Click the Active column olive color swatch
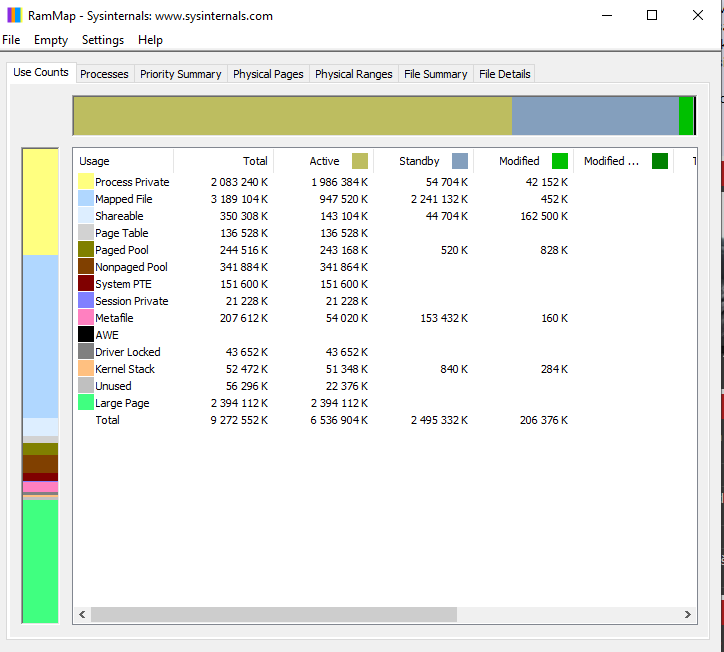 pyautogui.click(x=360, y=161)
